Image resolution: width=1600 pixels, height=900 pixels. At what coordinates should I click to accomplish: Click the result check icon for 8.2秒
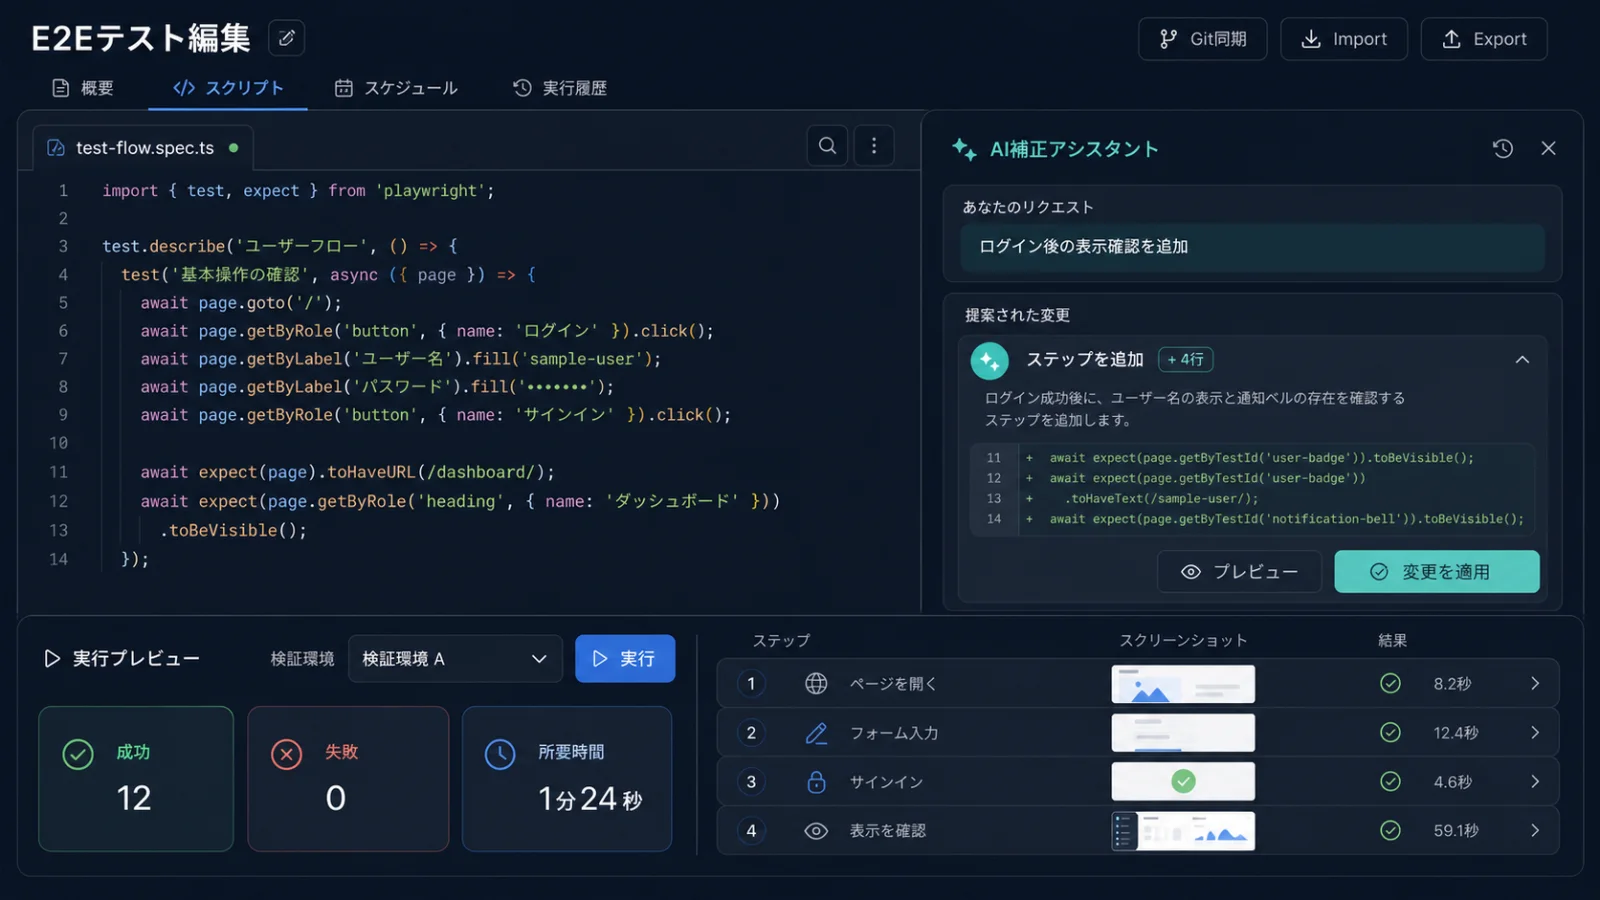click(x=1390, y=684)
